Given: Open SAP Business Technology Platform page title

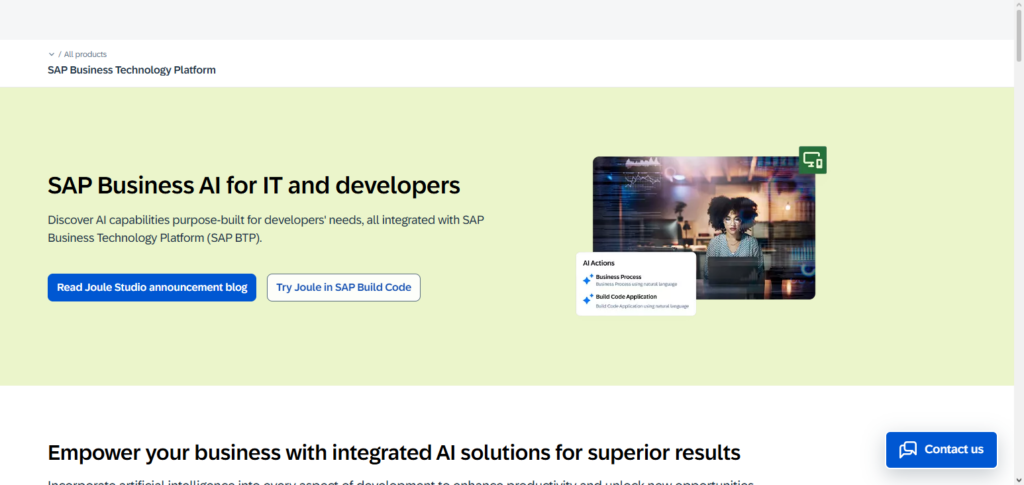Looking at the screenshot, I should tap(131, 70).
